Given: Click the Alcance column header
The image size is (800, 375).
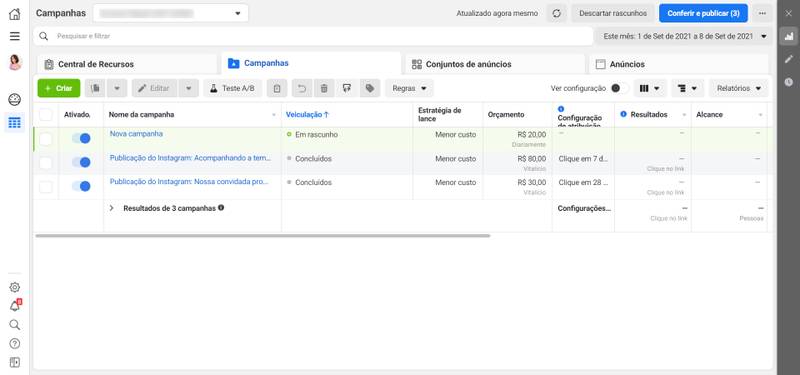Looking at the screenshot, I should tap(709, 115).
